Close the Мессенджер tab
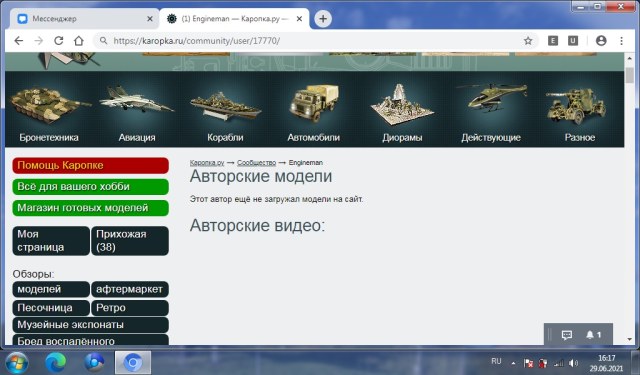 [150, 19]
